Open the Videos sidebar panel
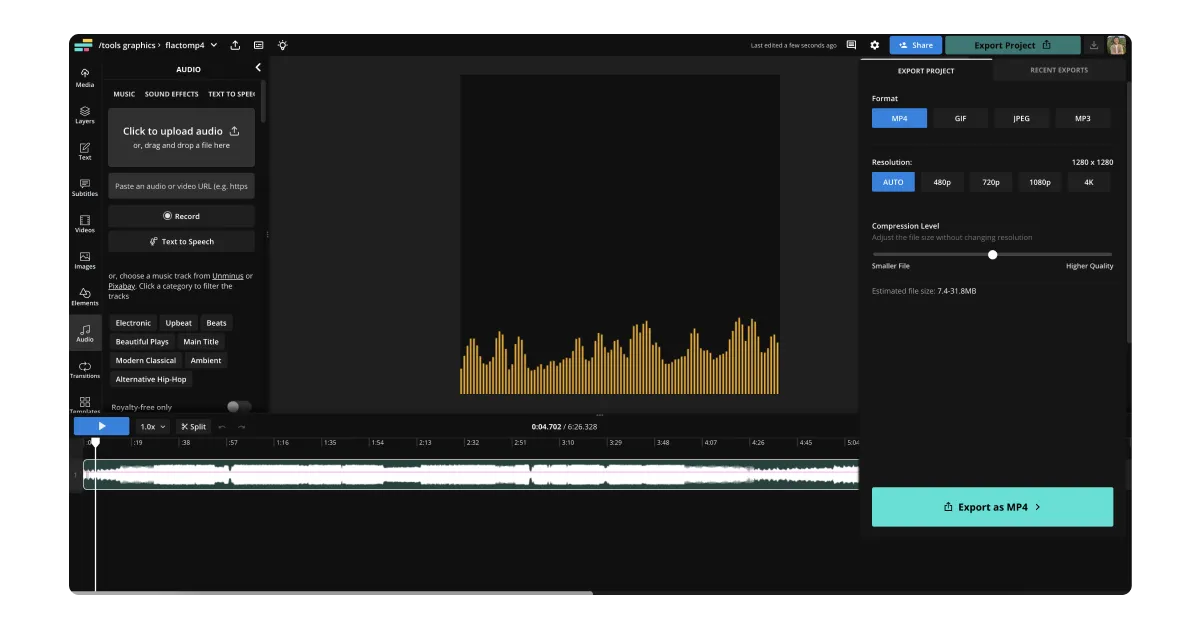Screen dimensions: 1200x630 click(85, 224)
